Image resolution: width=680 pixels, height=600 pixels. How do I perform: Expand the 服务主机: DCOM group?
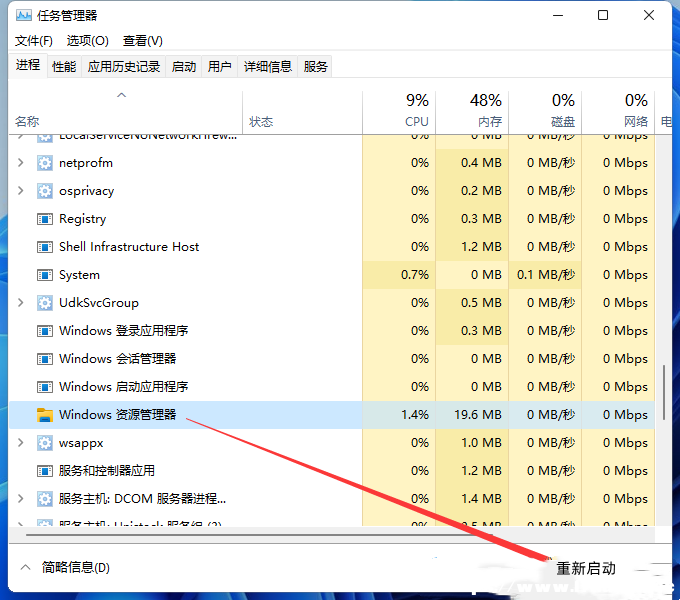[x=20, y=499]
